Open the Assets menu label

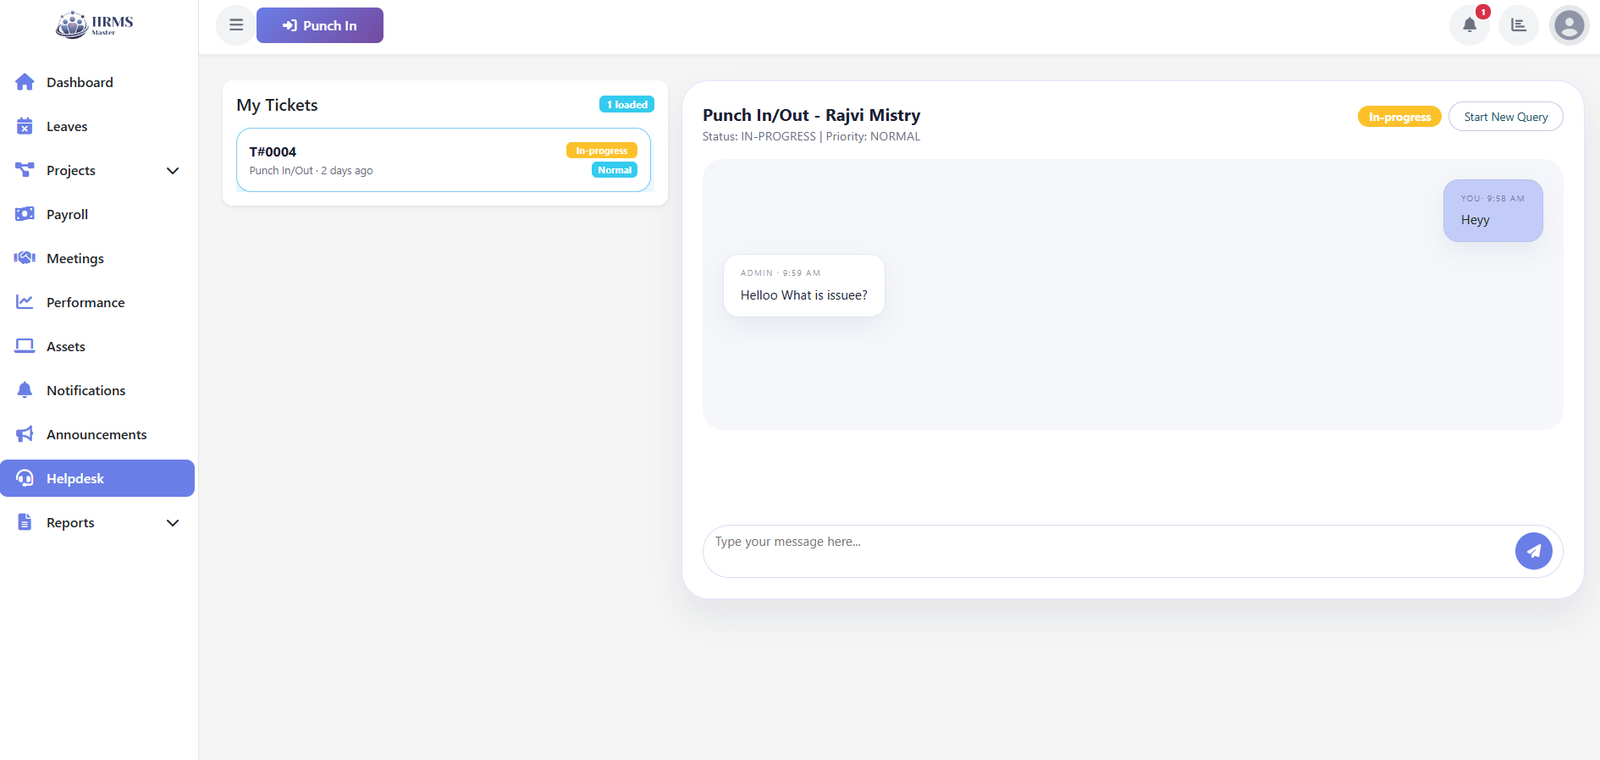tap(66, 346)
